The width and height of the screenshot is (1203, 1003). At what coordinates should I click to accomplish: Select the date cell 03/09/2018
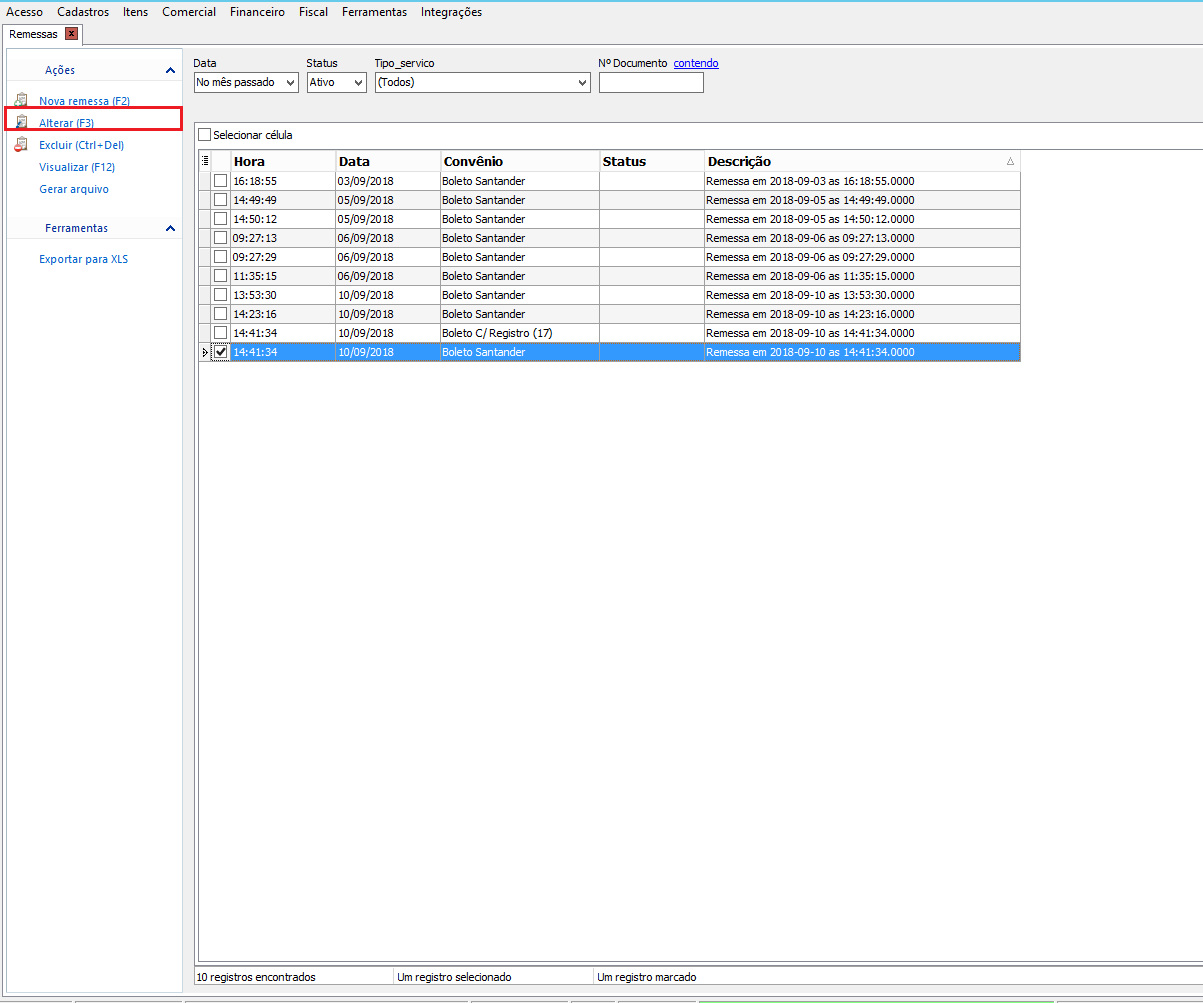click(388, 181)
